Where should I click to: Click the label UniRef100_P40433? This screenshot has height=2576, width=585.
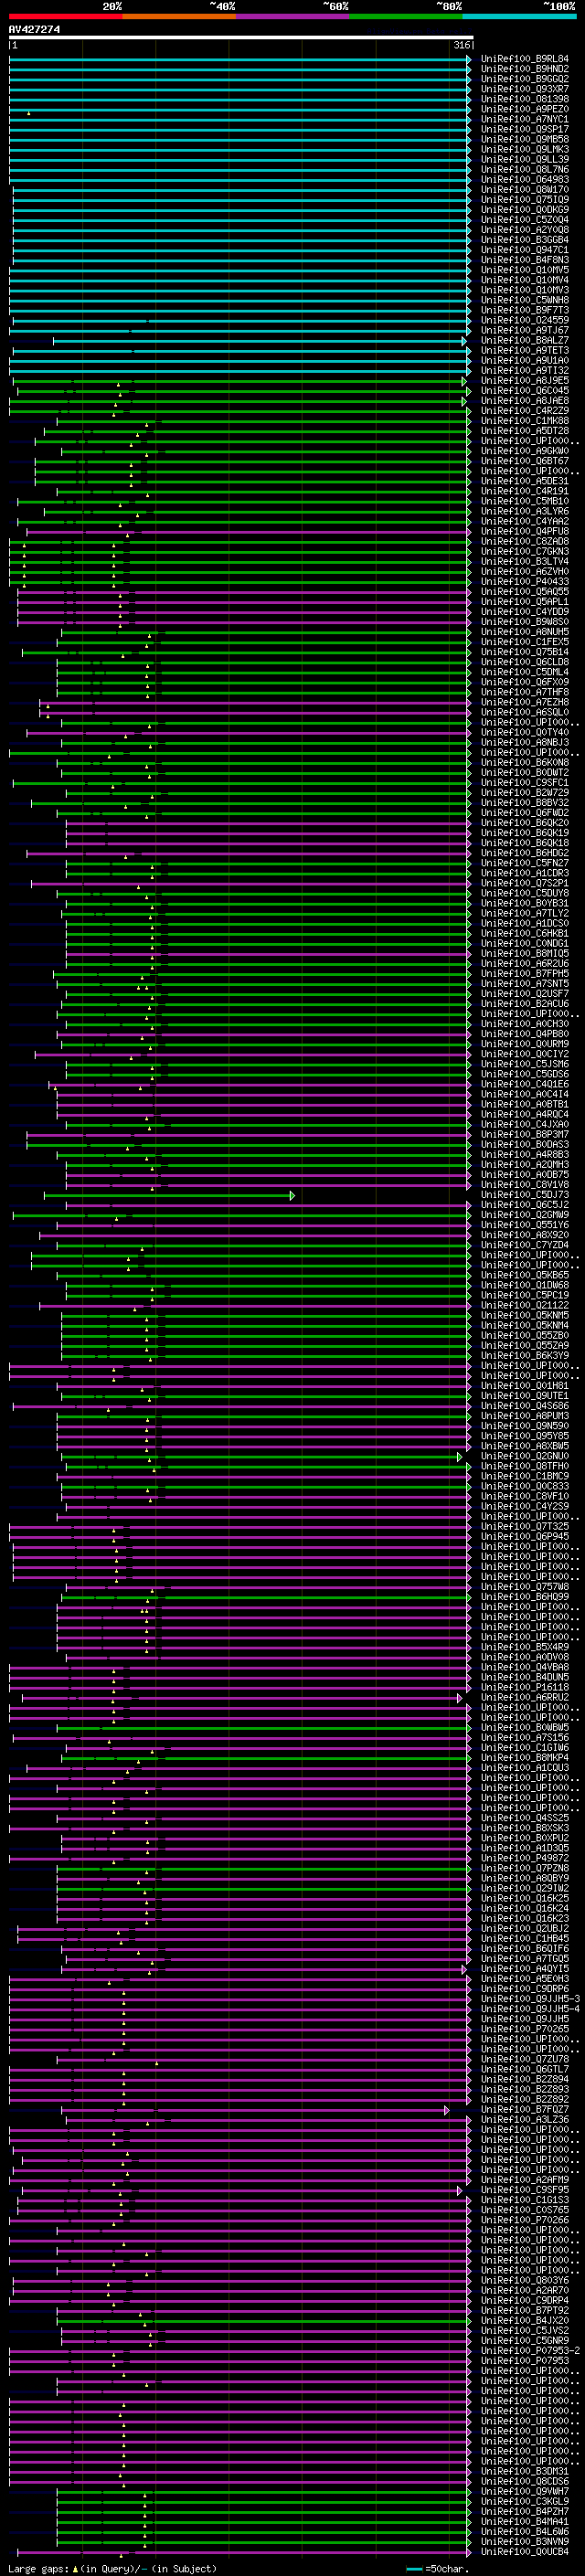(x=524, y=581)
